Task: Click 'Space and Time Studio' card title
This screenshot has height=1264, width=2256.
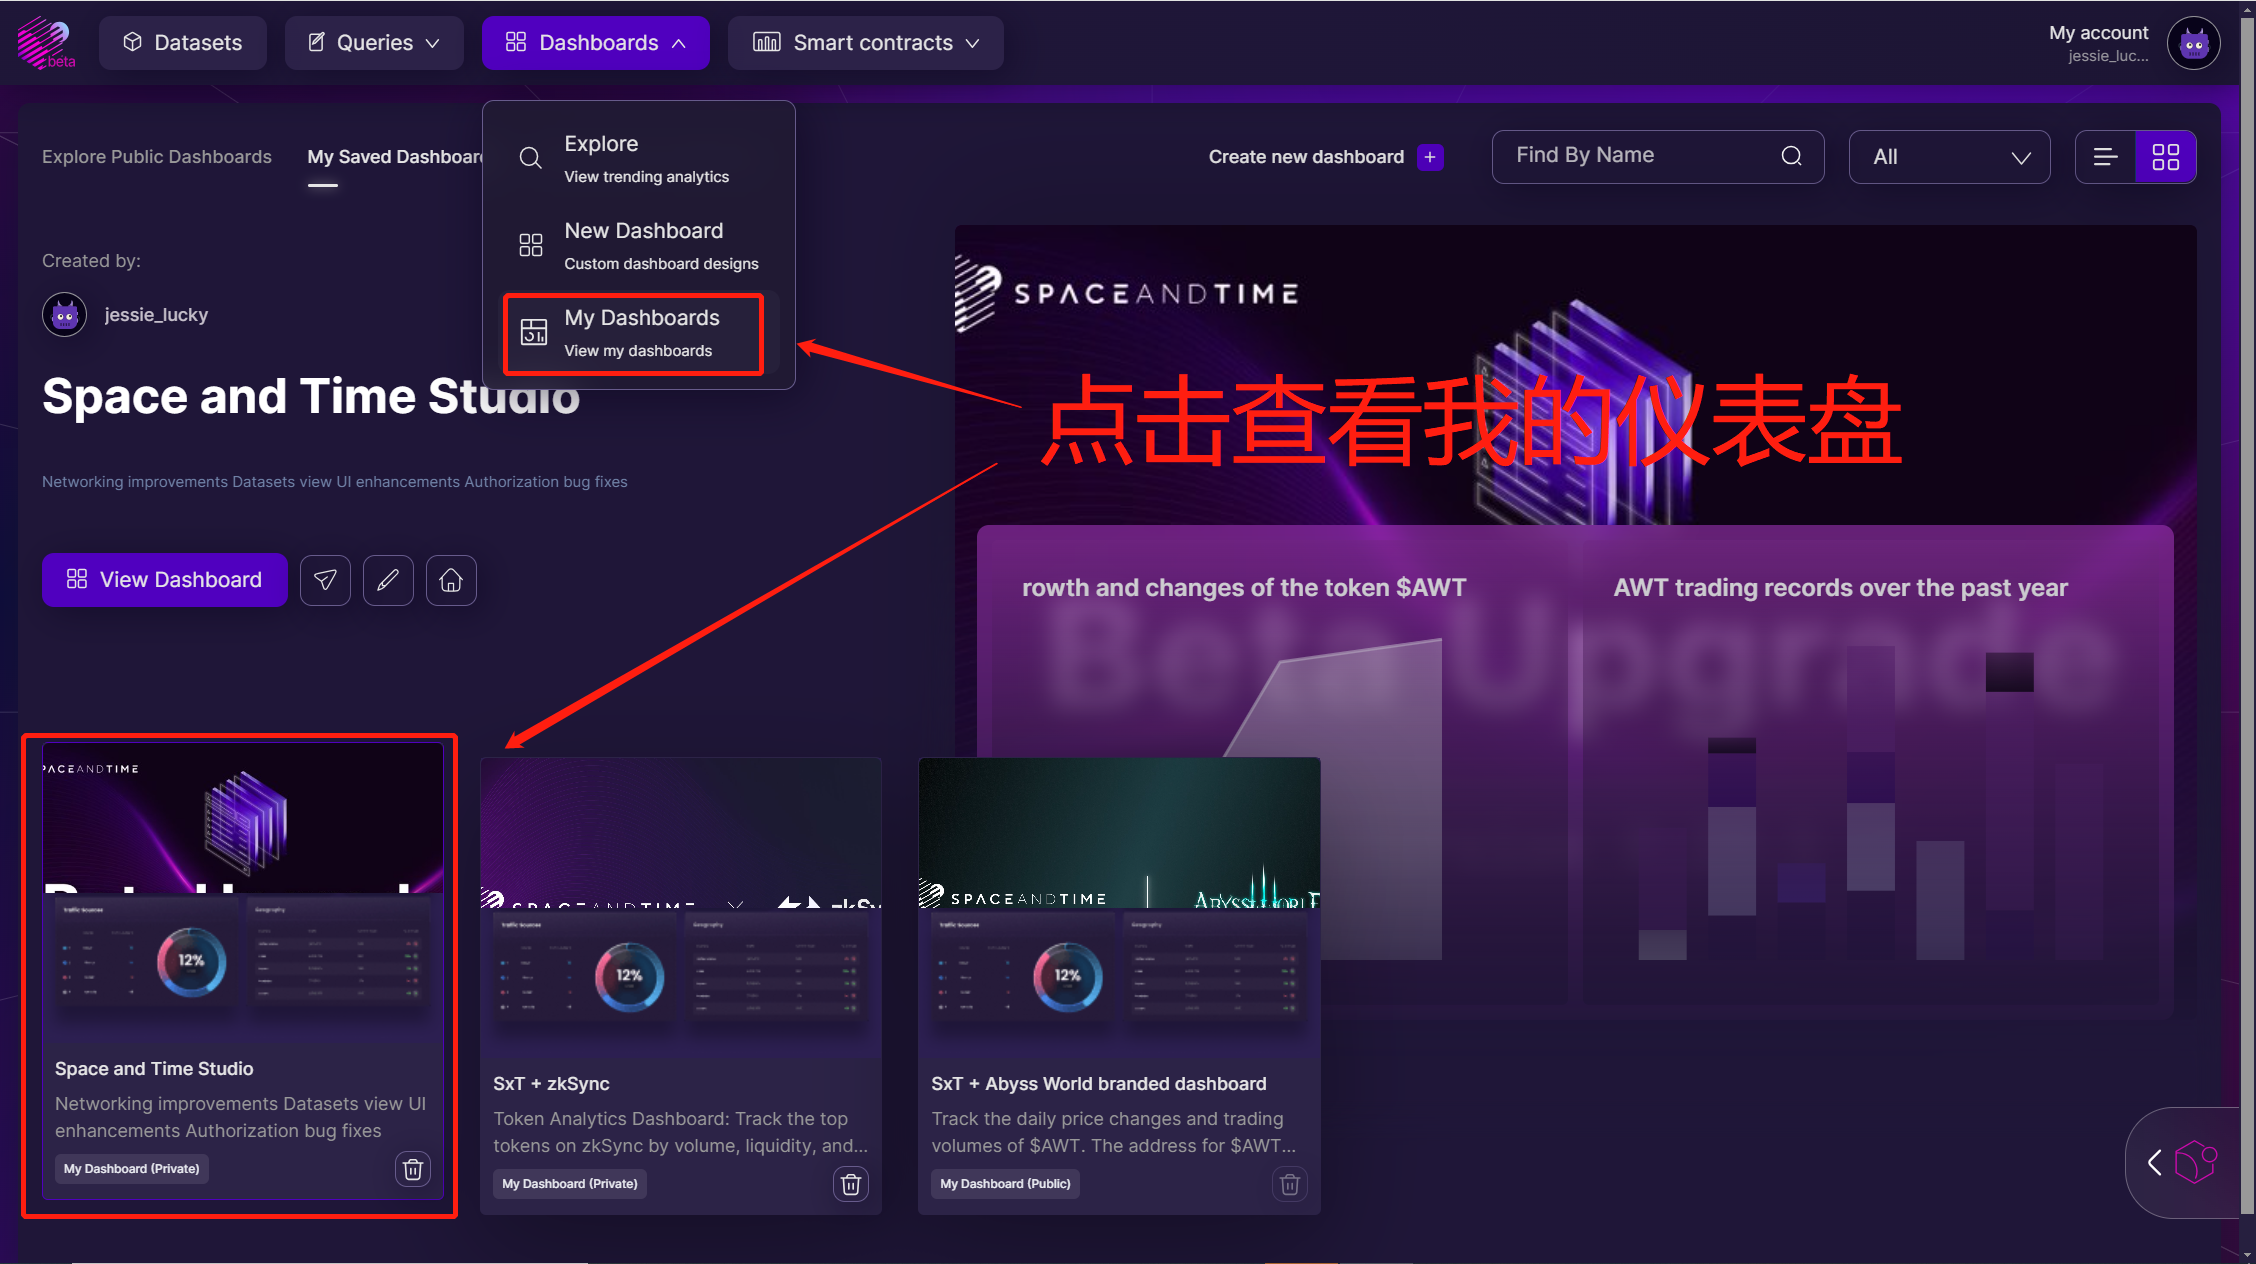Action: coord(154,1069)
